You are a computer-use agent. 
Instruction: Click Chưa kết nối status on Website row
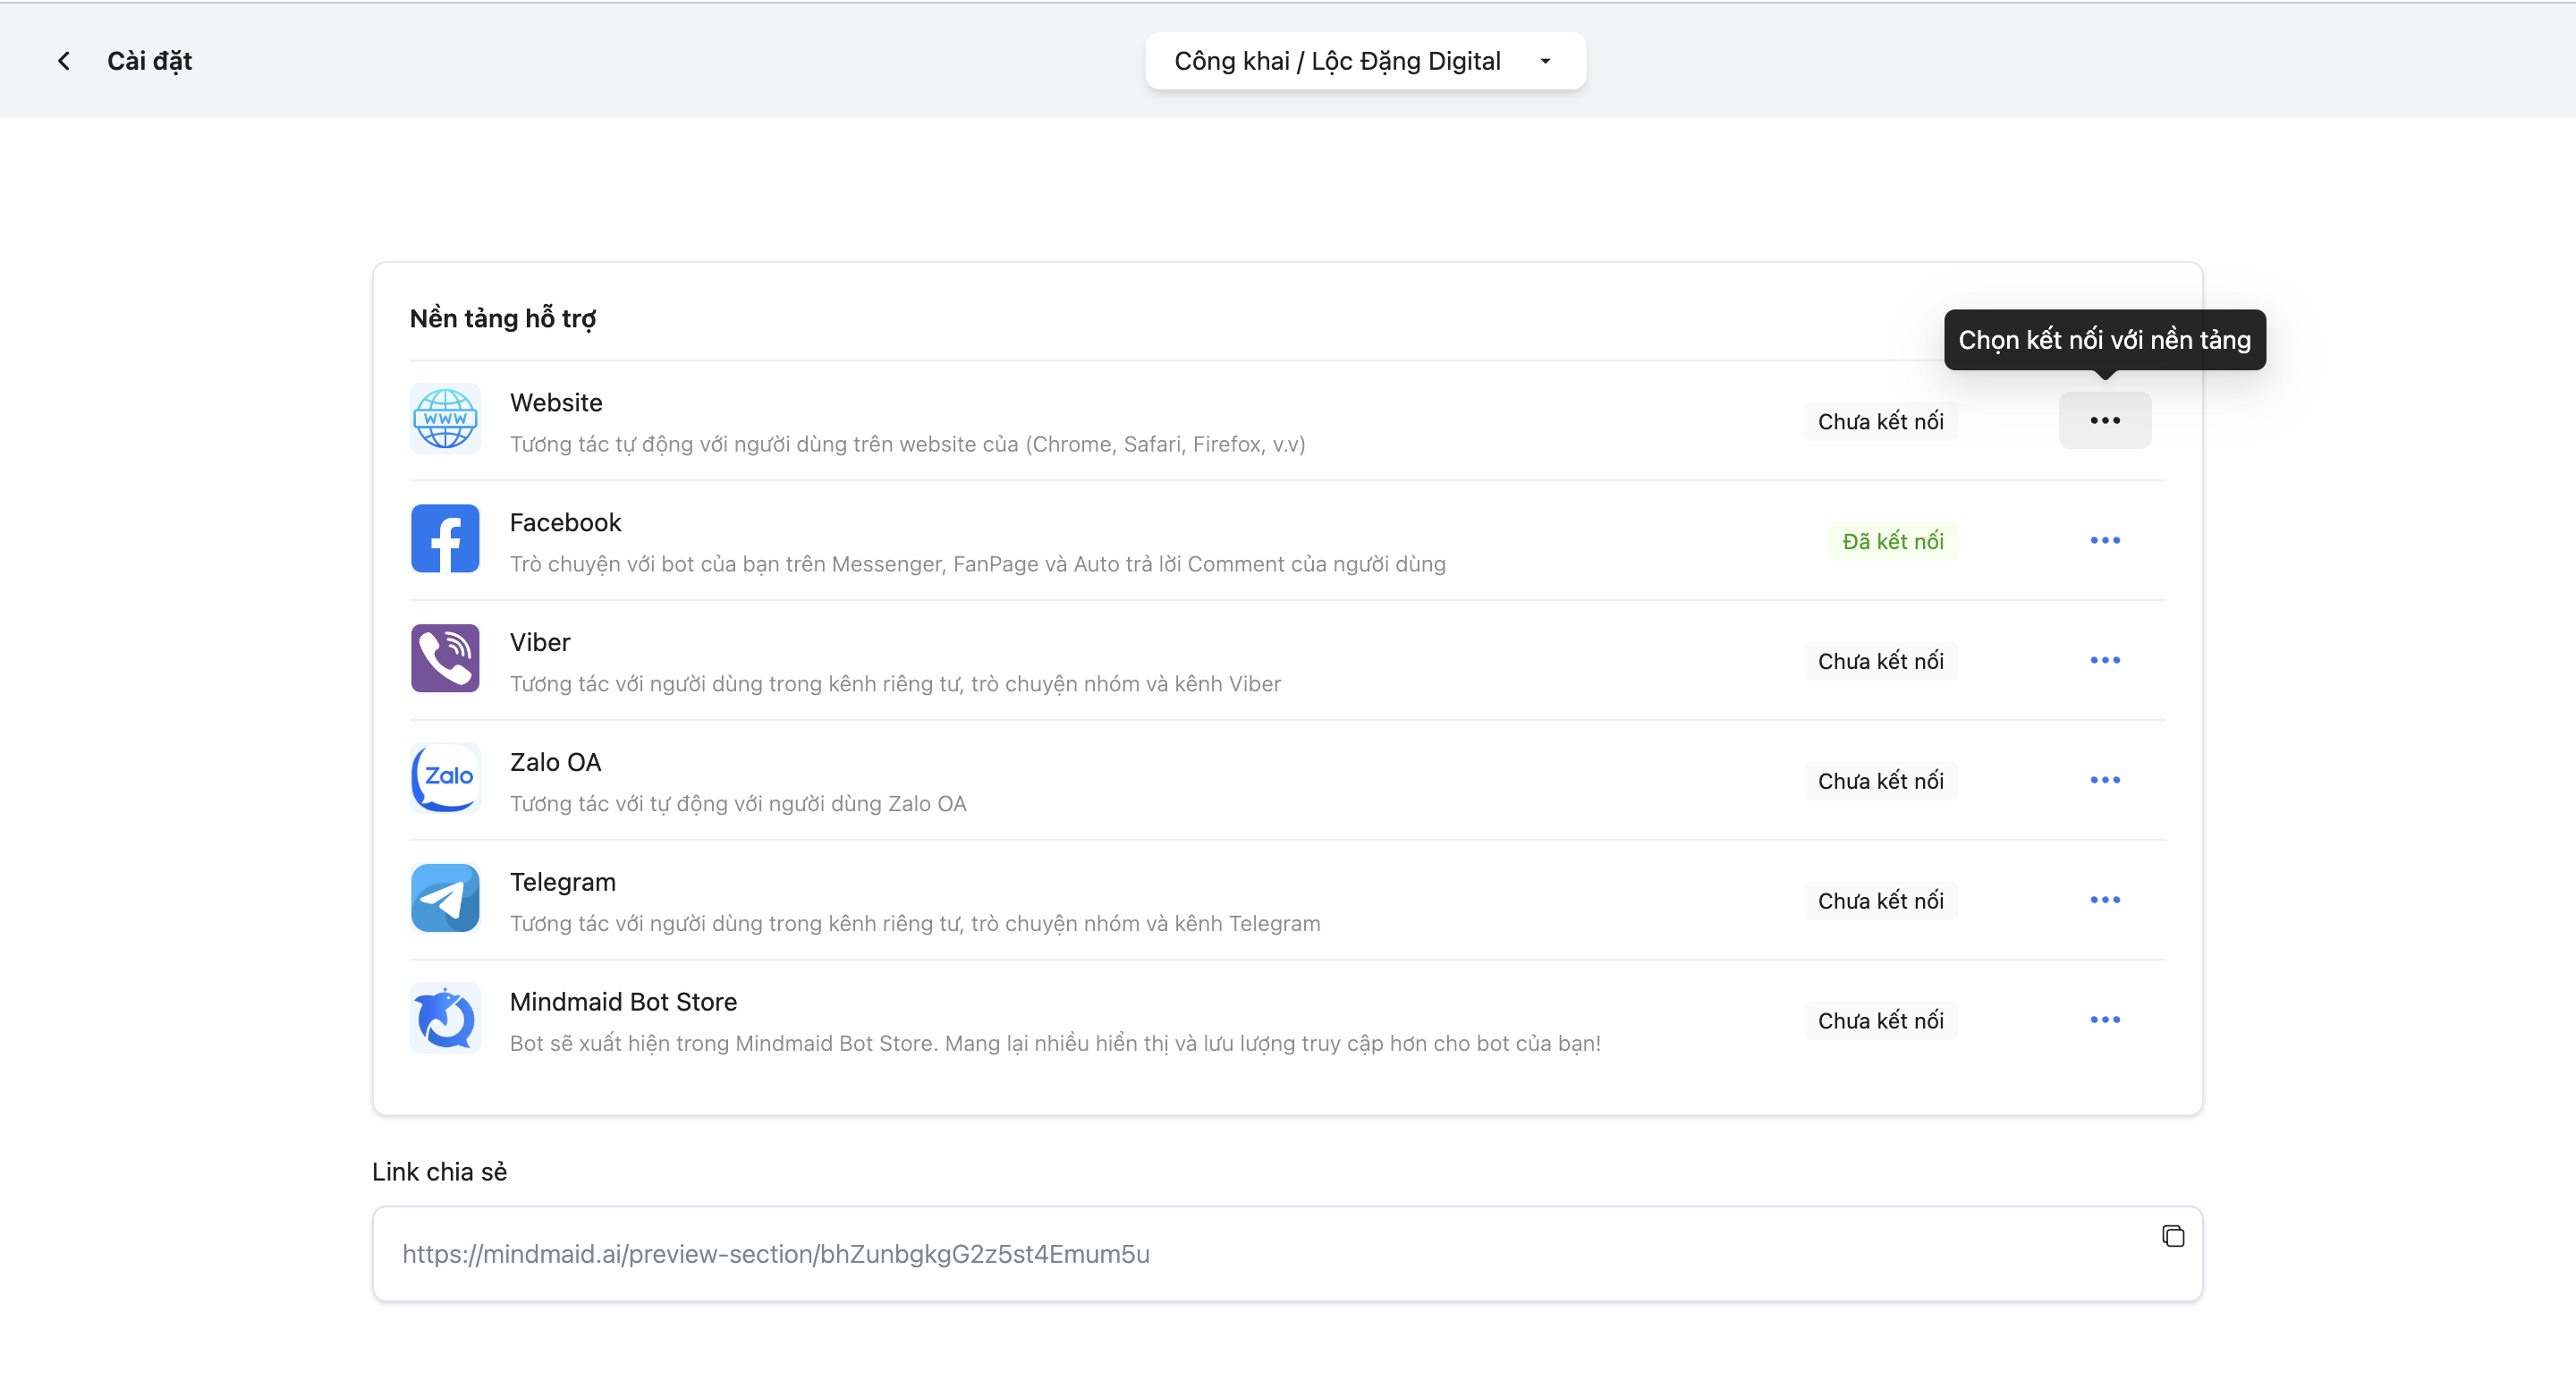[x=1880, y=421]
